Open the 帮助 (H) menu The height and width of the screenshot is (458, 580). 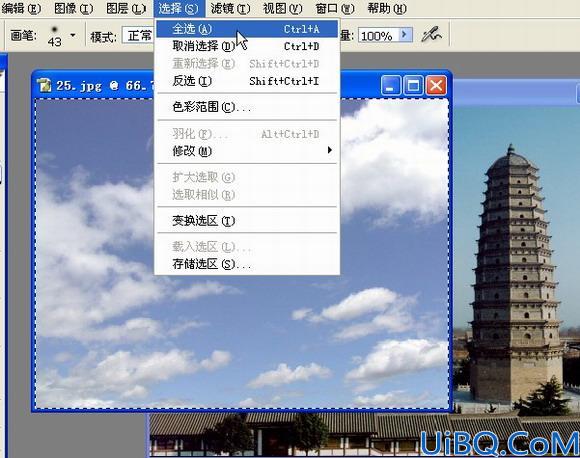coord(387,8)
